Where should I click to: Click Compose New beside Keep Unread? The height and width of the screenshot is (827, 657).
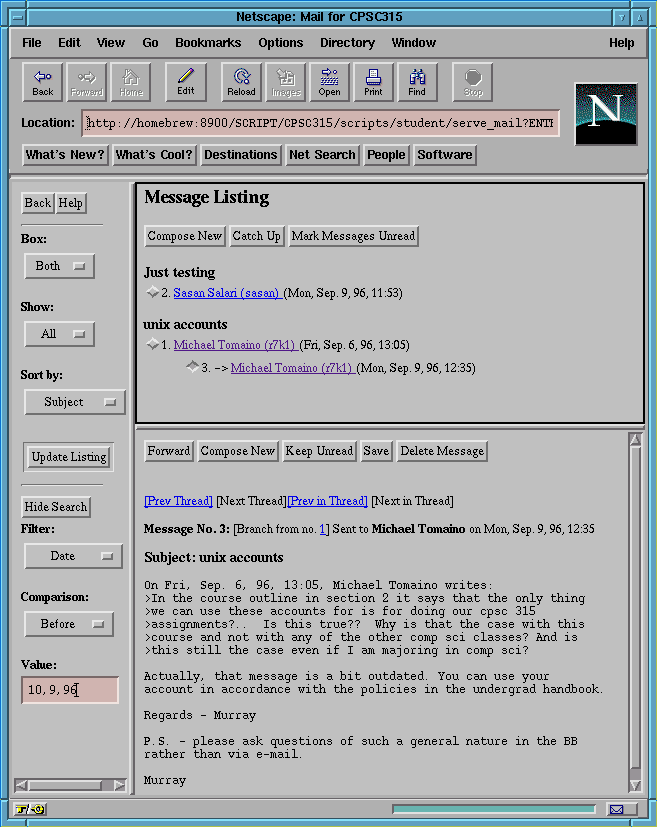coord(238,451)
